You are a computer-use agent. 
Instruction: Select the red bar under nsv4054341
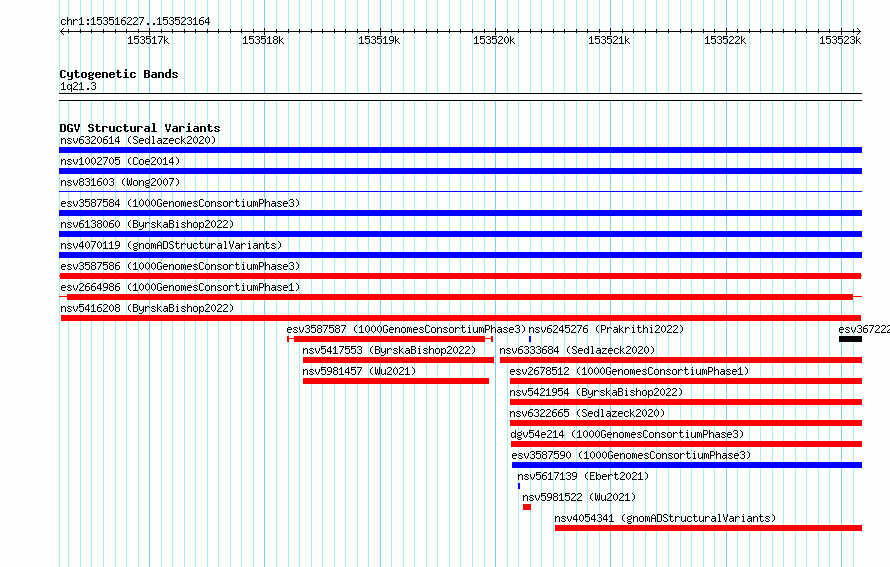pyautogui.click(x=708, y=528)
